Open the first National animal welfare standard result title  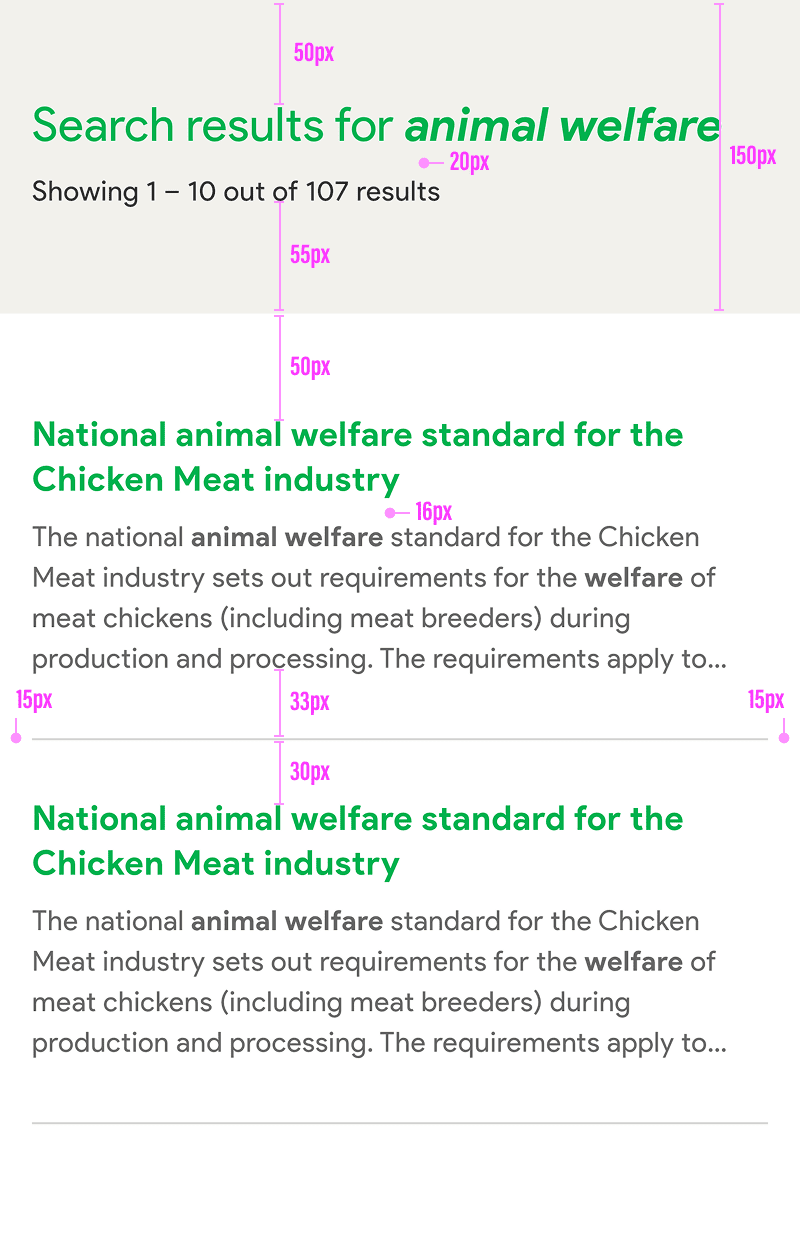coord(357,457)
